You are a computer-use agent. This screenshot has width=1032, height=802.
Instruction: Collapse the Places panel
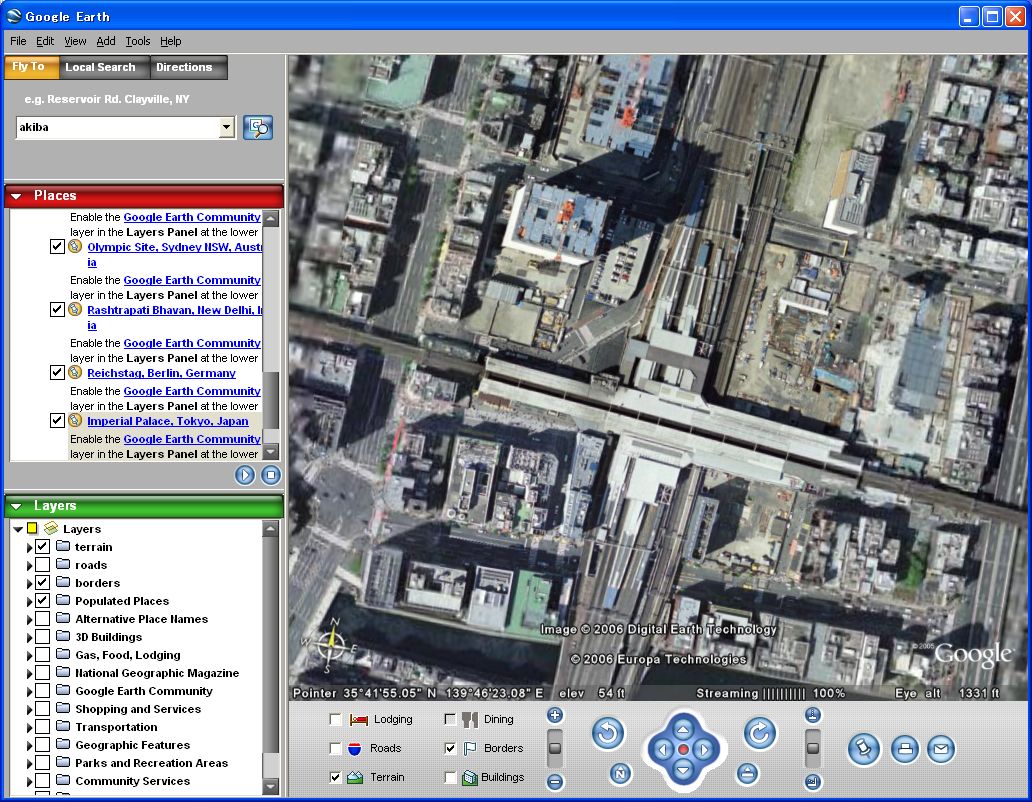[x=17, y=196]
